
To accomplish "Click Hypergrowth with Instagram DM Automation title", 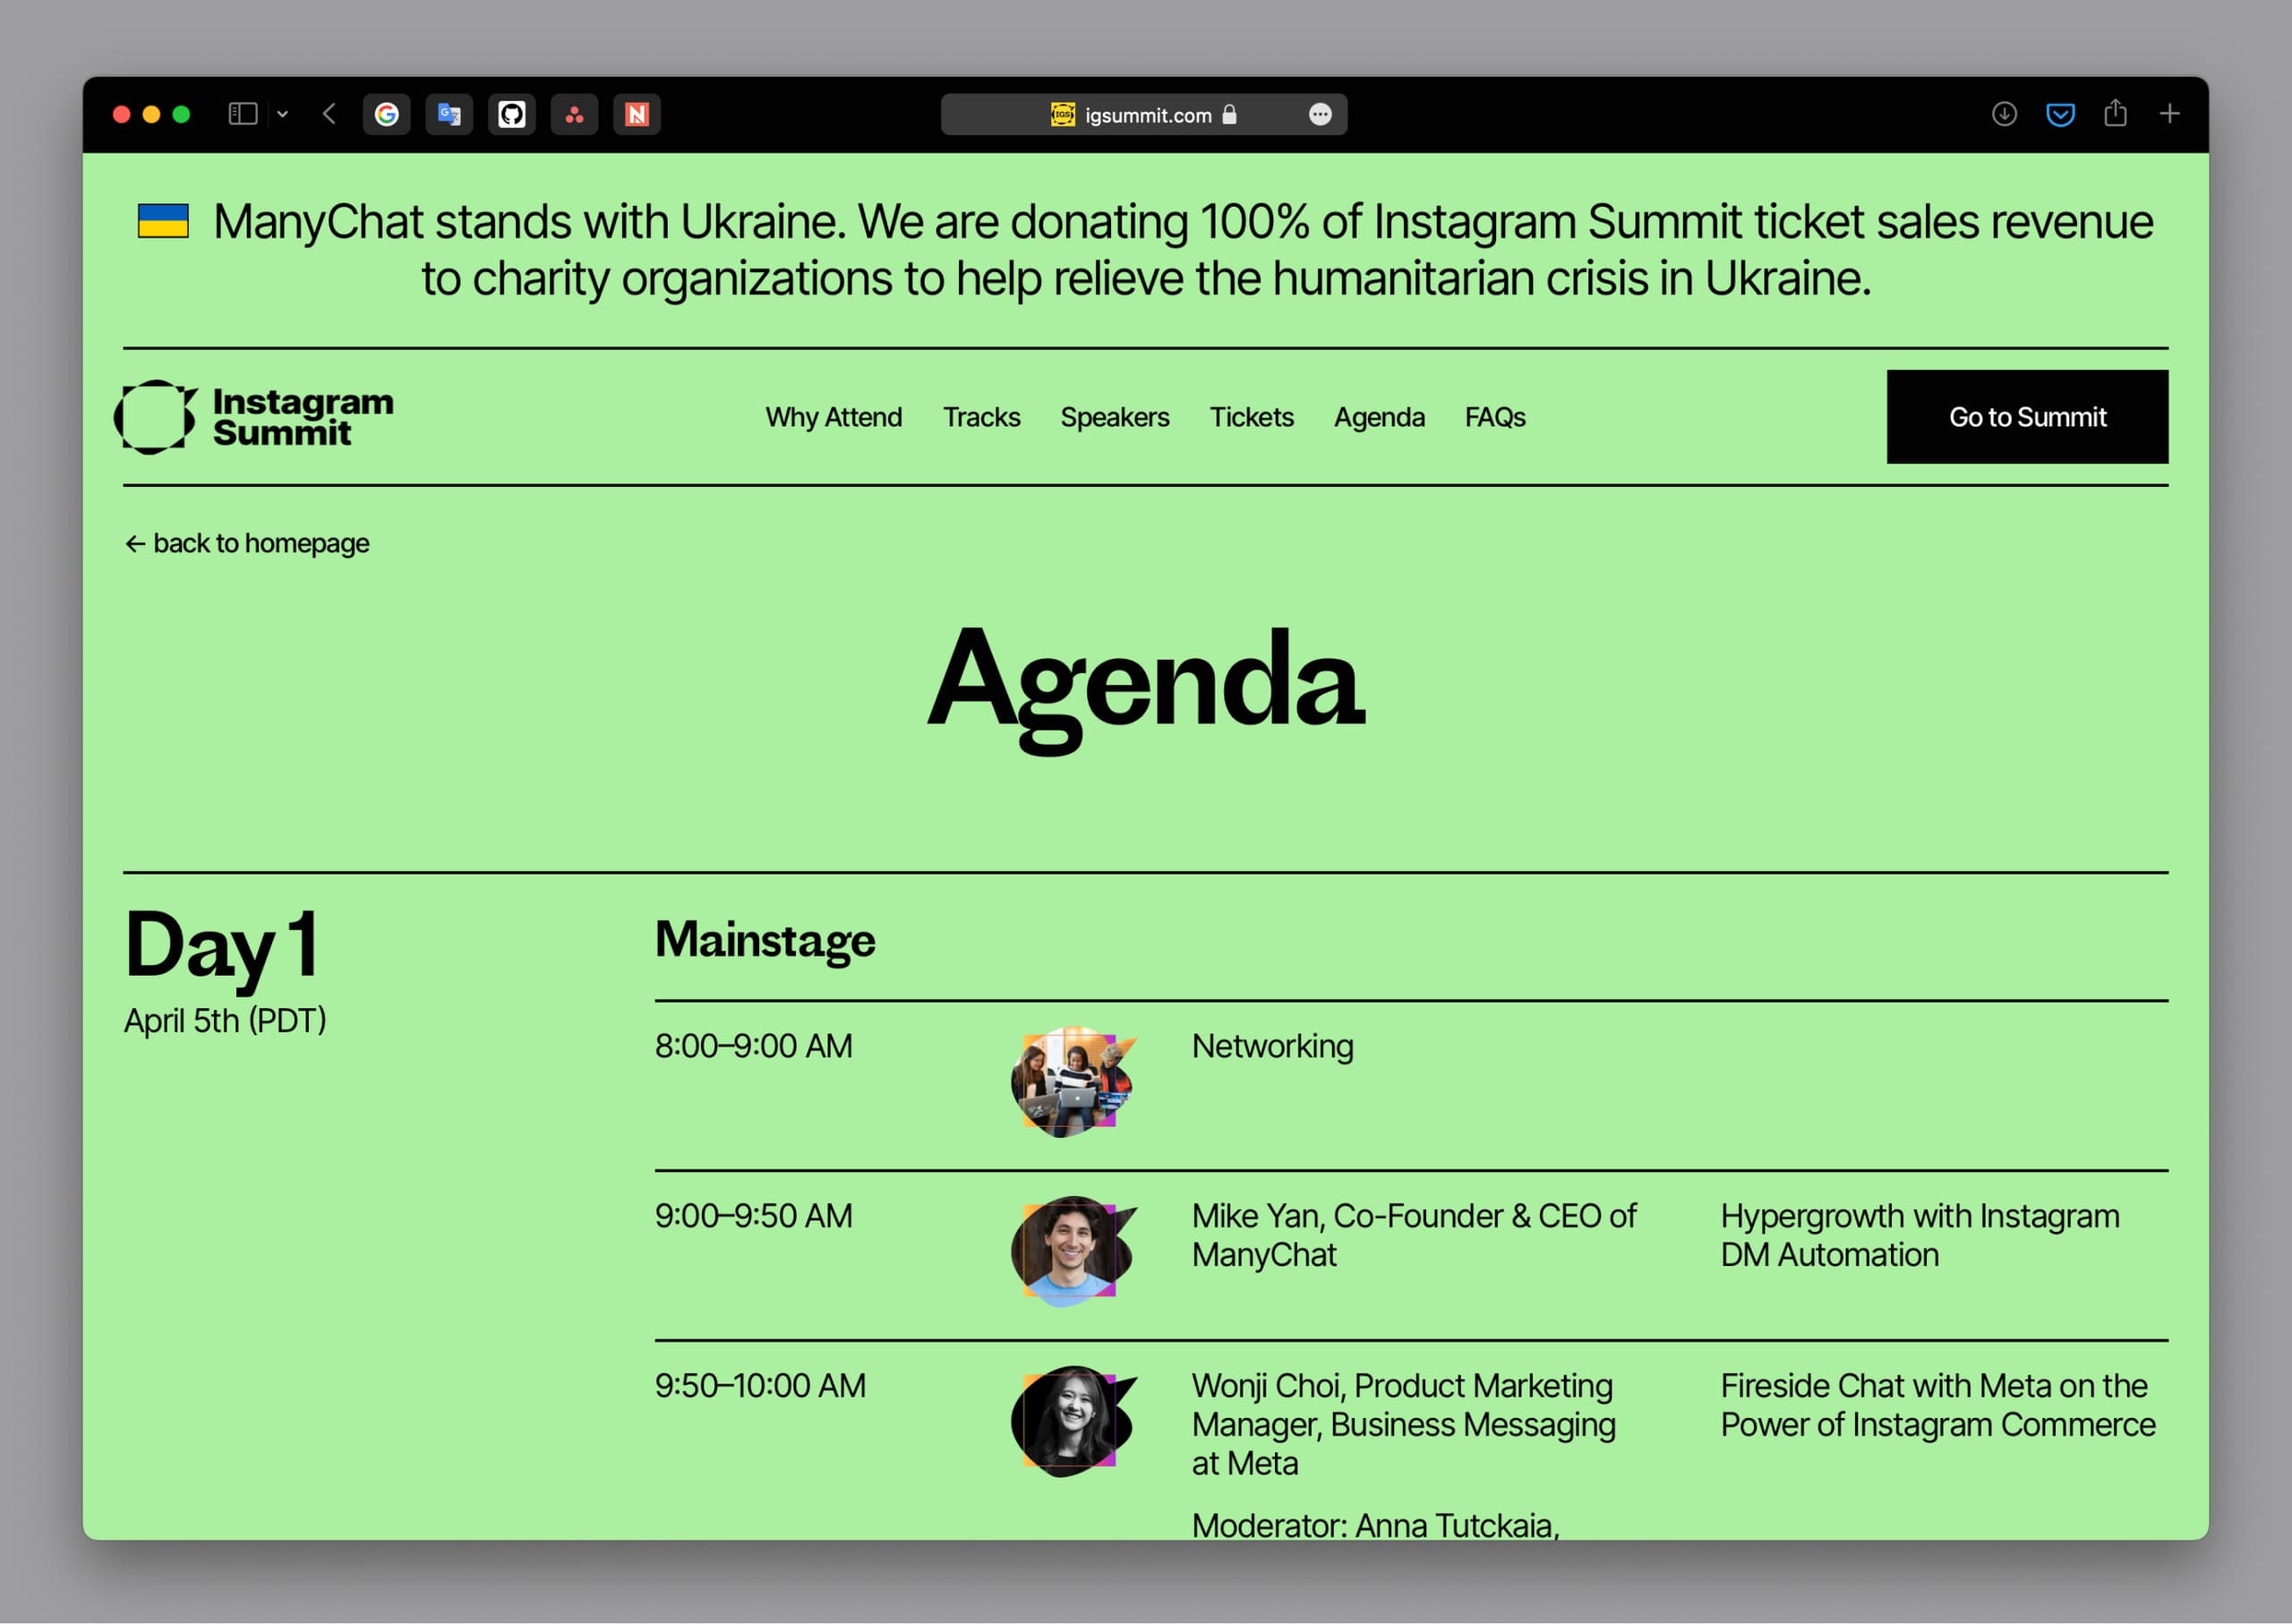I will (1919, 1235).
